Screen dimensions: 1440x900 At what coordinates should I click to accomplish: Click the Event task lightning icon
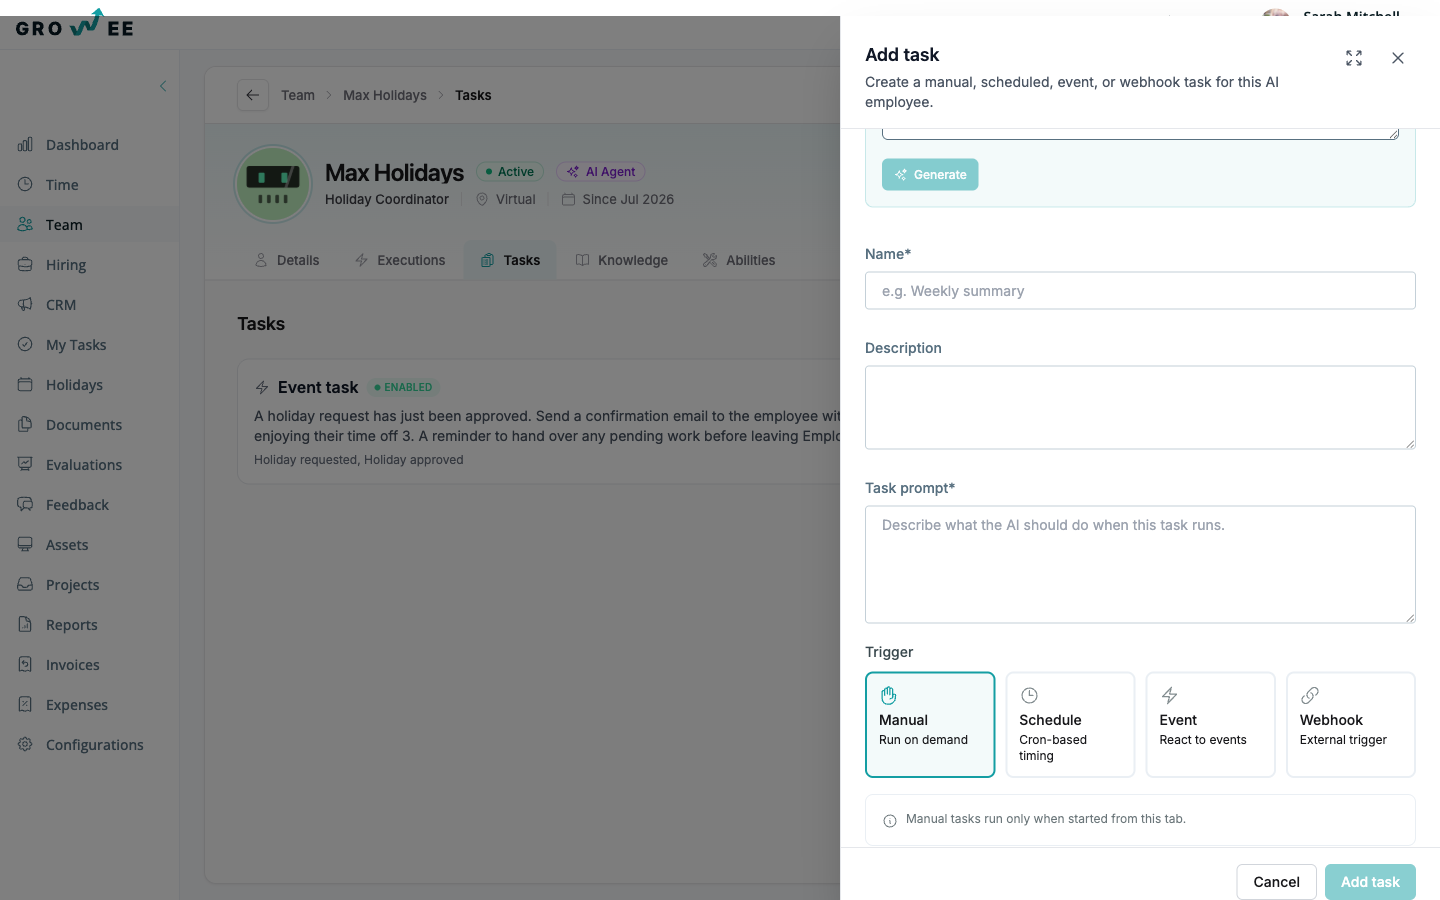coord(262,388)
